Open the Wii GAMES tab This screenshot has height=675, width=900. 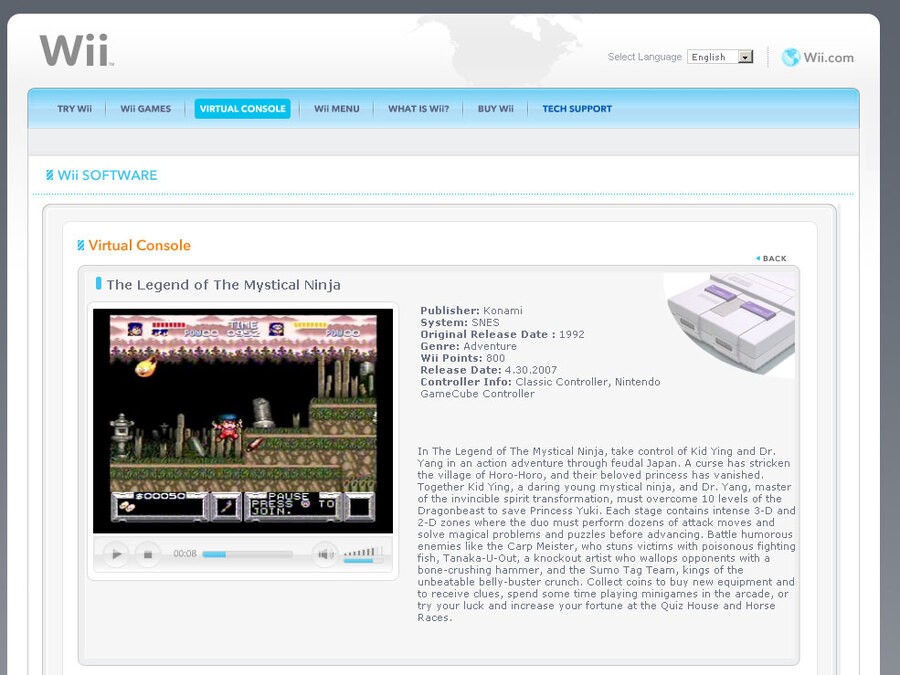click(146, 108)
